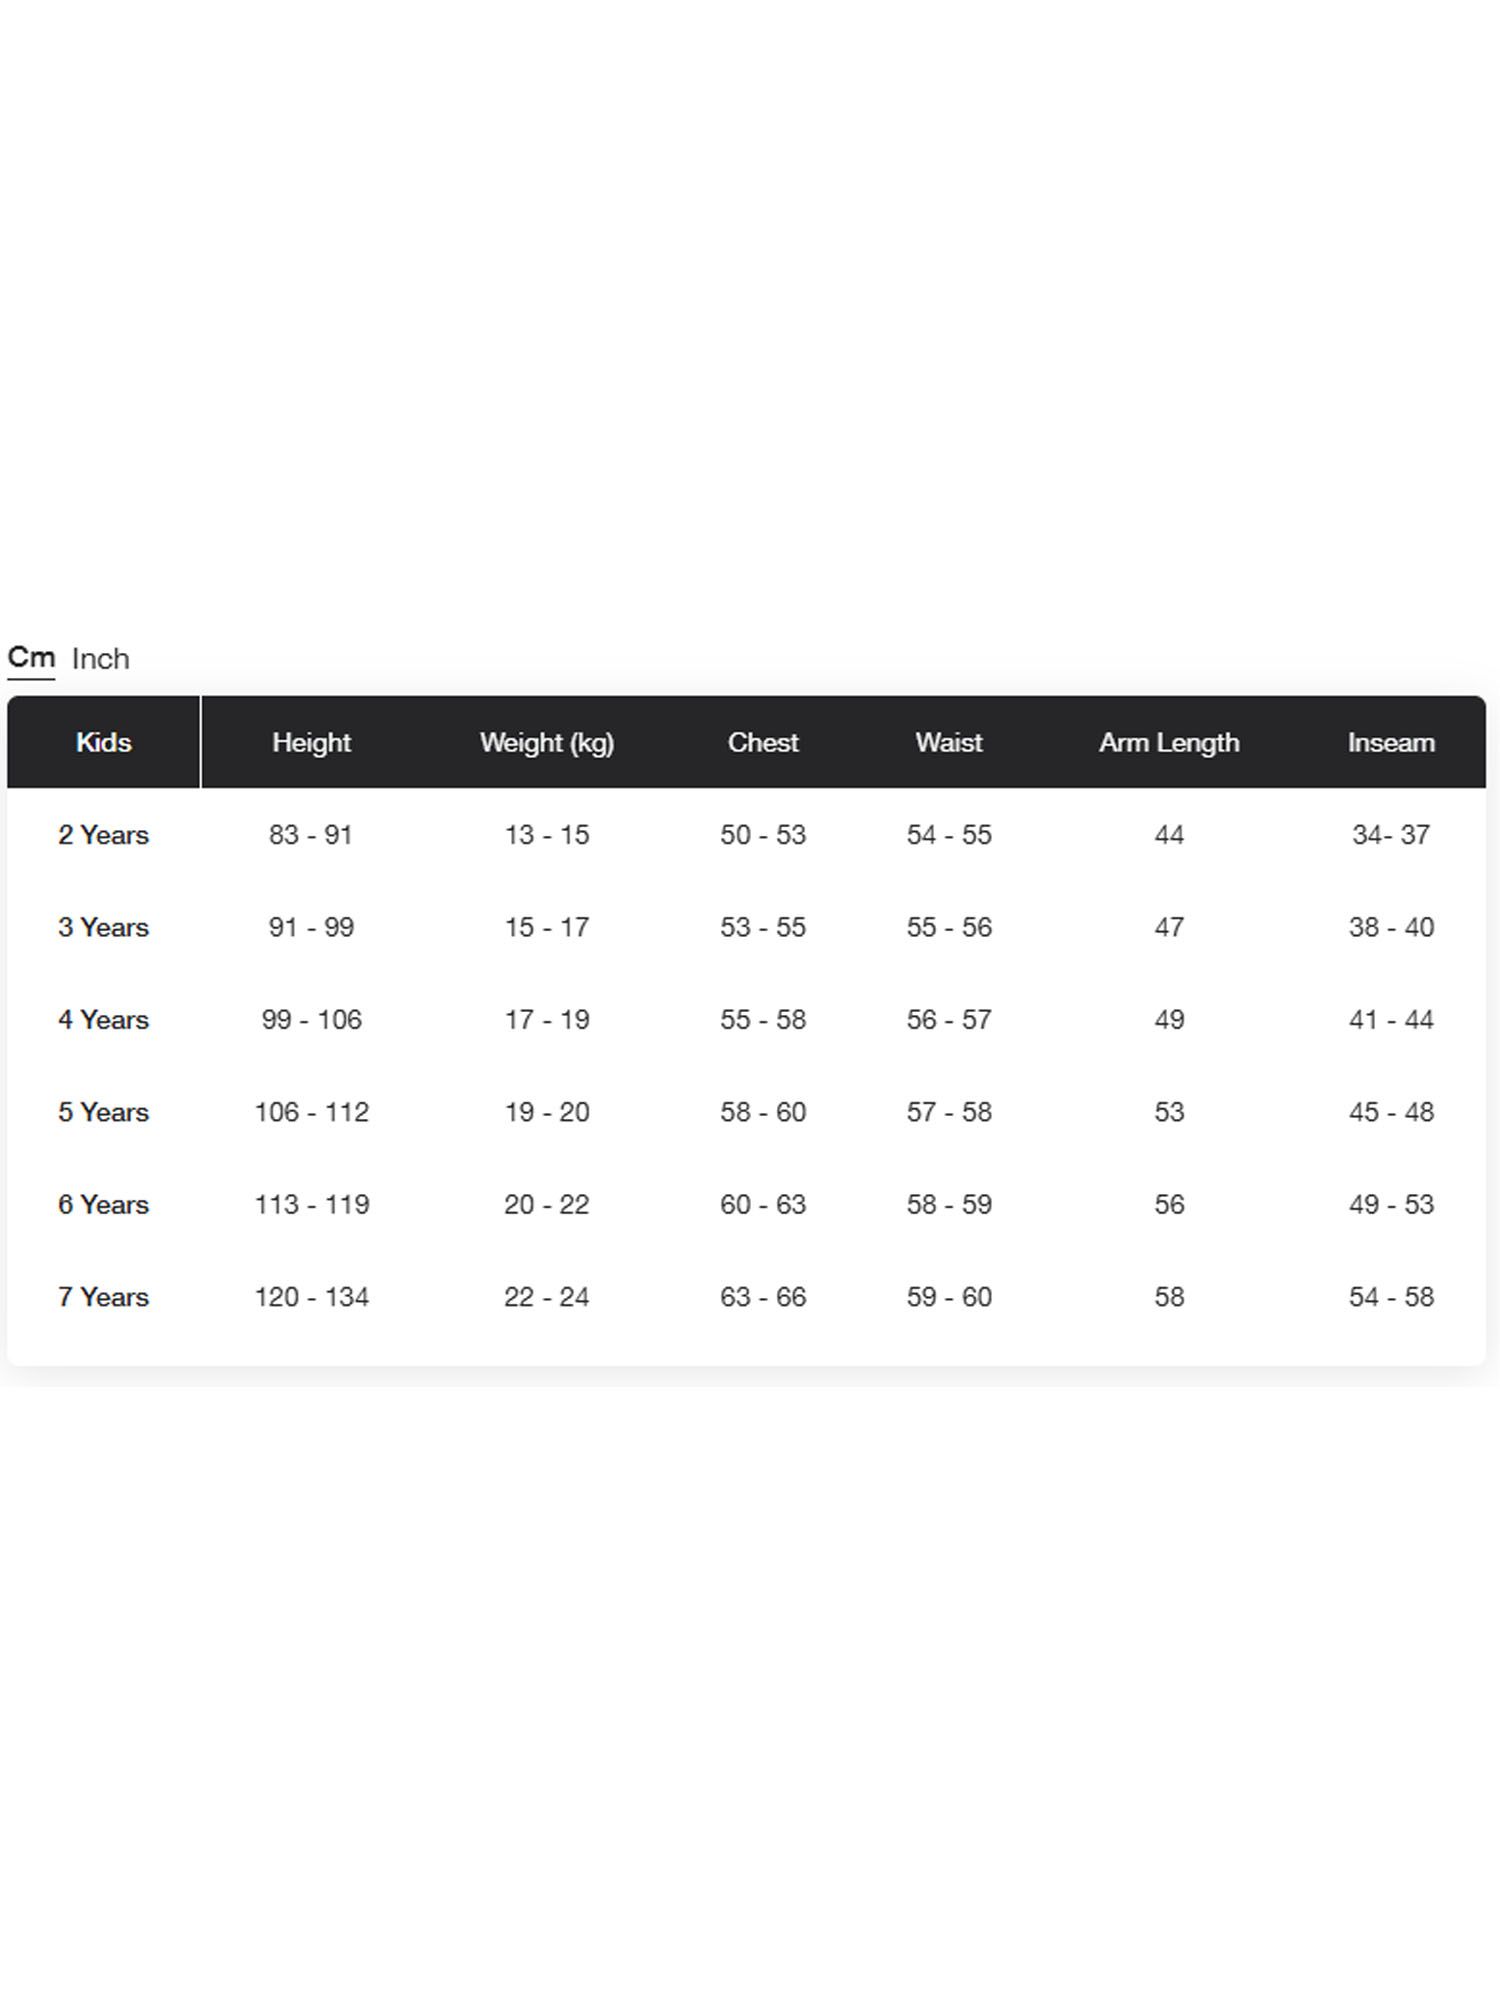This screenshot has width=1500, height=2000.
Task: Click the 120 - 134 height cell
Action: click(311, 1297)
